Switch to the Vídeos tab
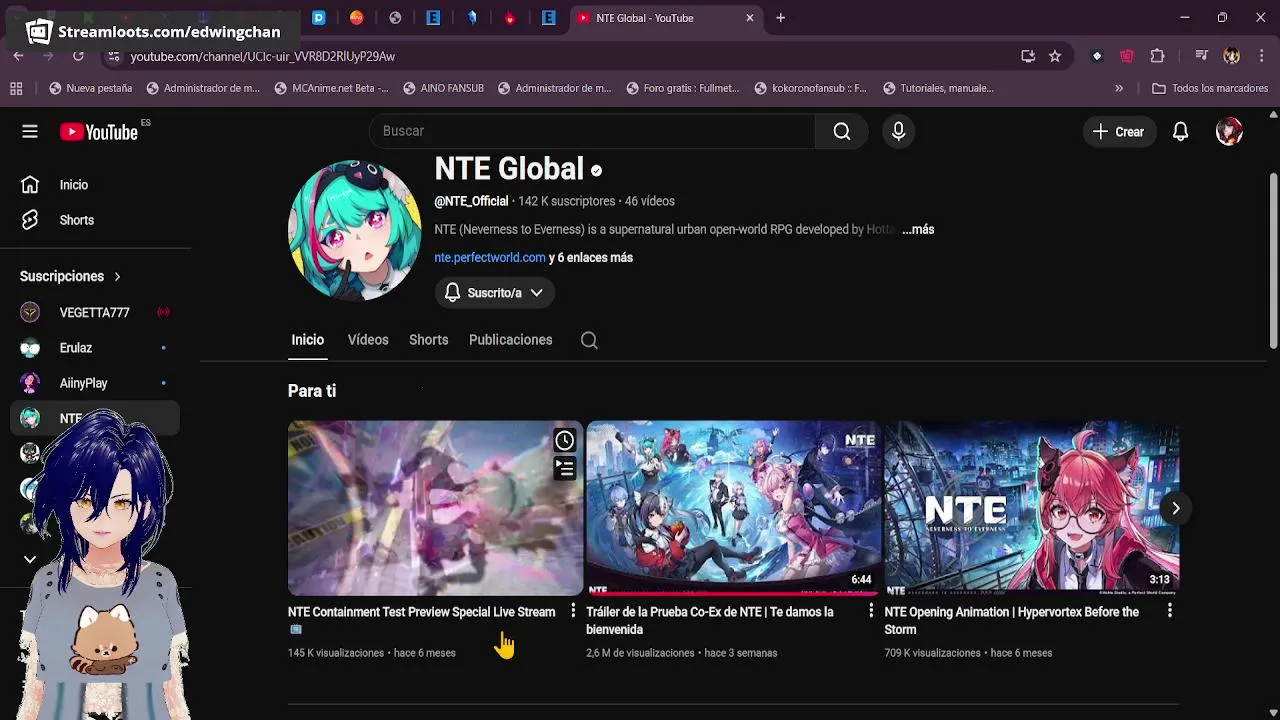The height and width of the screenshot is (720, 1280). tap(368, 340)
